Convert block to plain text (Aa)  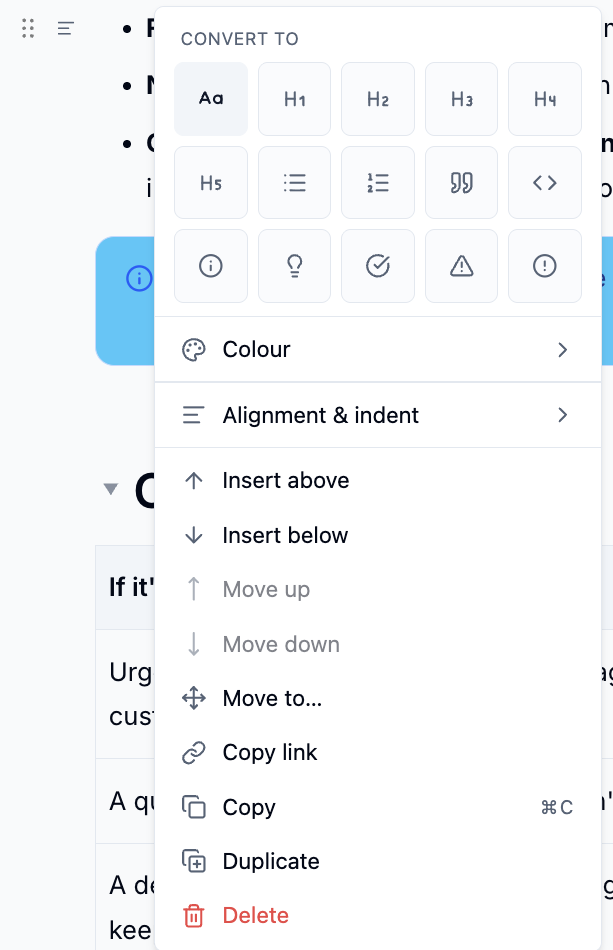click(211, 99)
